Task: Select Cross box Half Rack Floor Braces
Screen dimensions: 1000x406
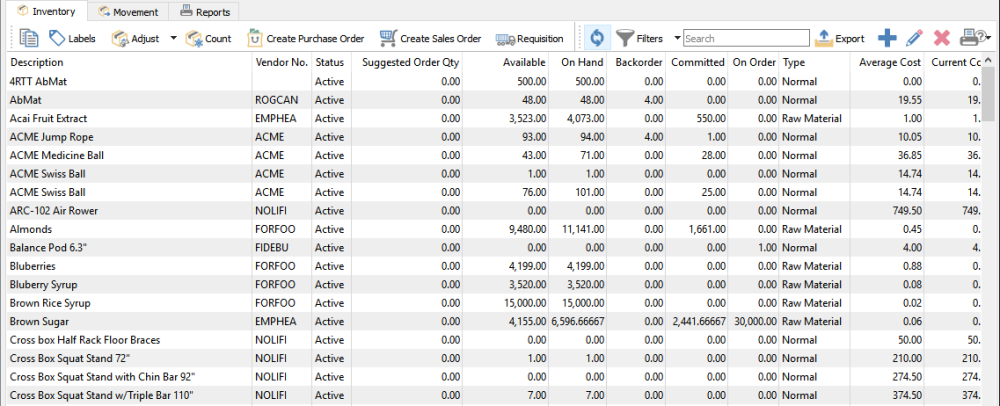Action: 494,340
